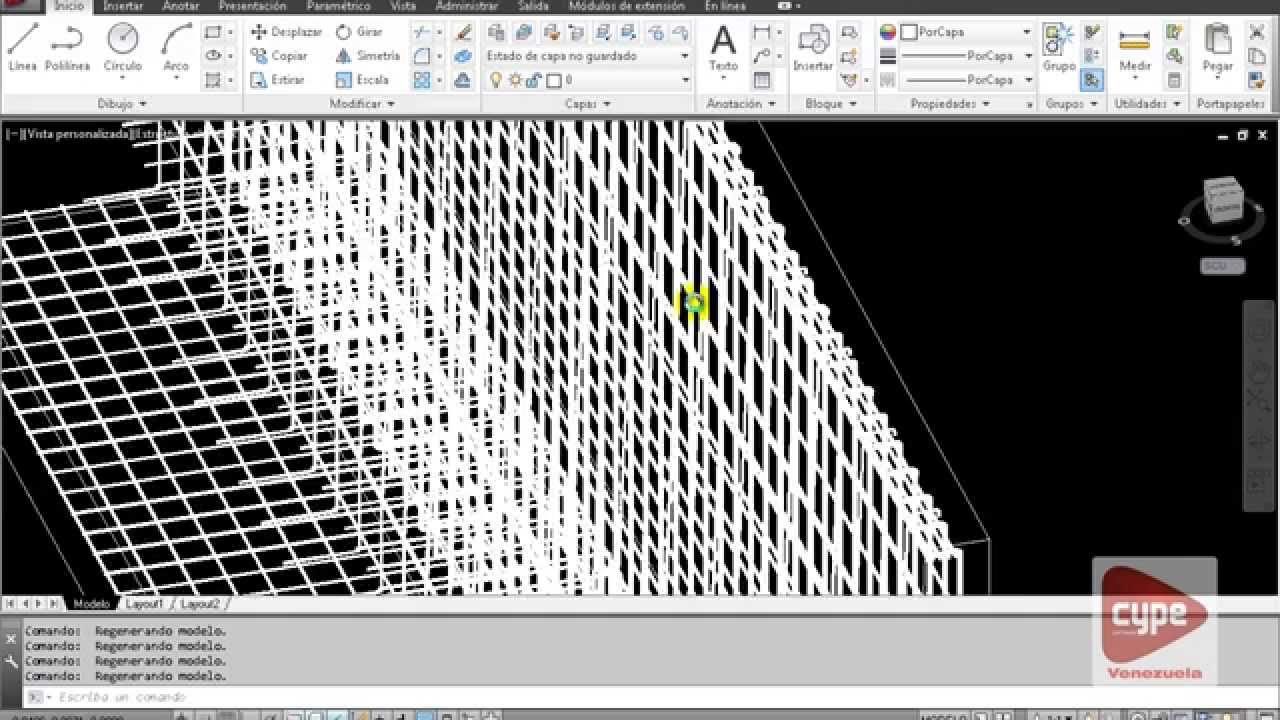
Task: Click the ViewCube navigation cube
Action: pyautogui.click(x=1222, y=201)
